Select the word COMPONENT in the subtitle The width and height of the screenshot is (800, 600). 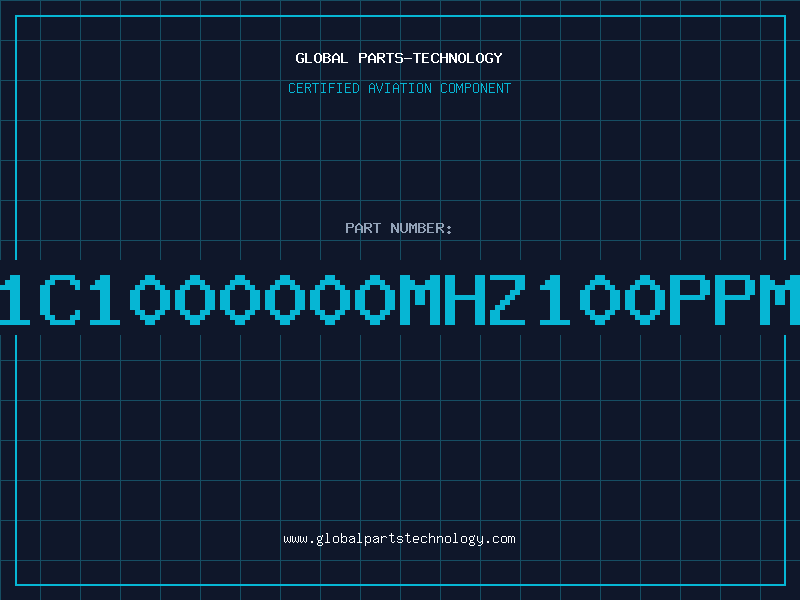point(476,88)
